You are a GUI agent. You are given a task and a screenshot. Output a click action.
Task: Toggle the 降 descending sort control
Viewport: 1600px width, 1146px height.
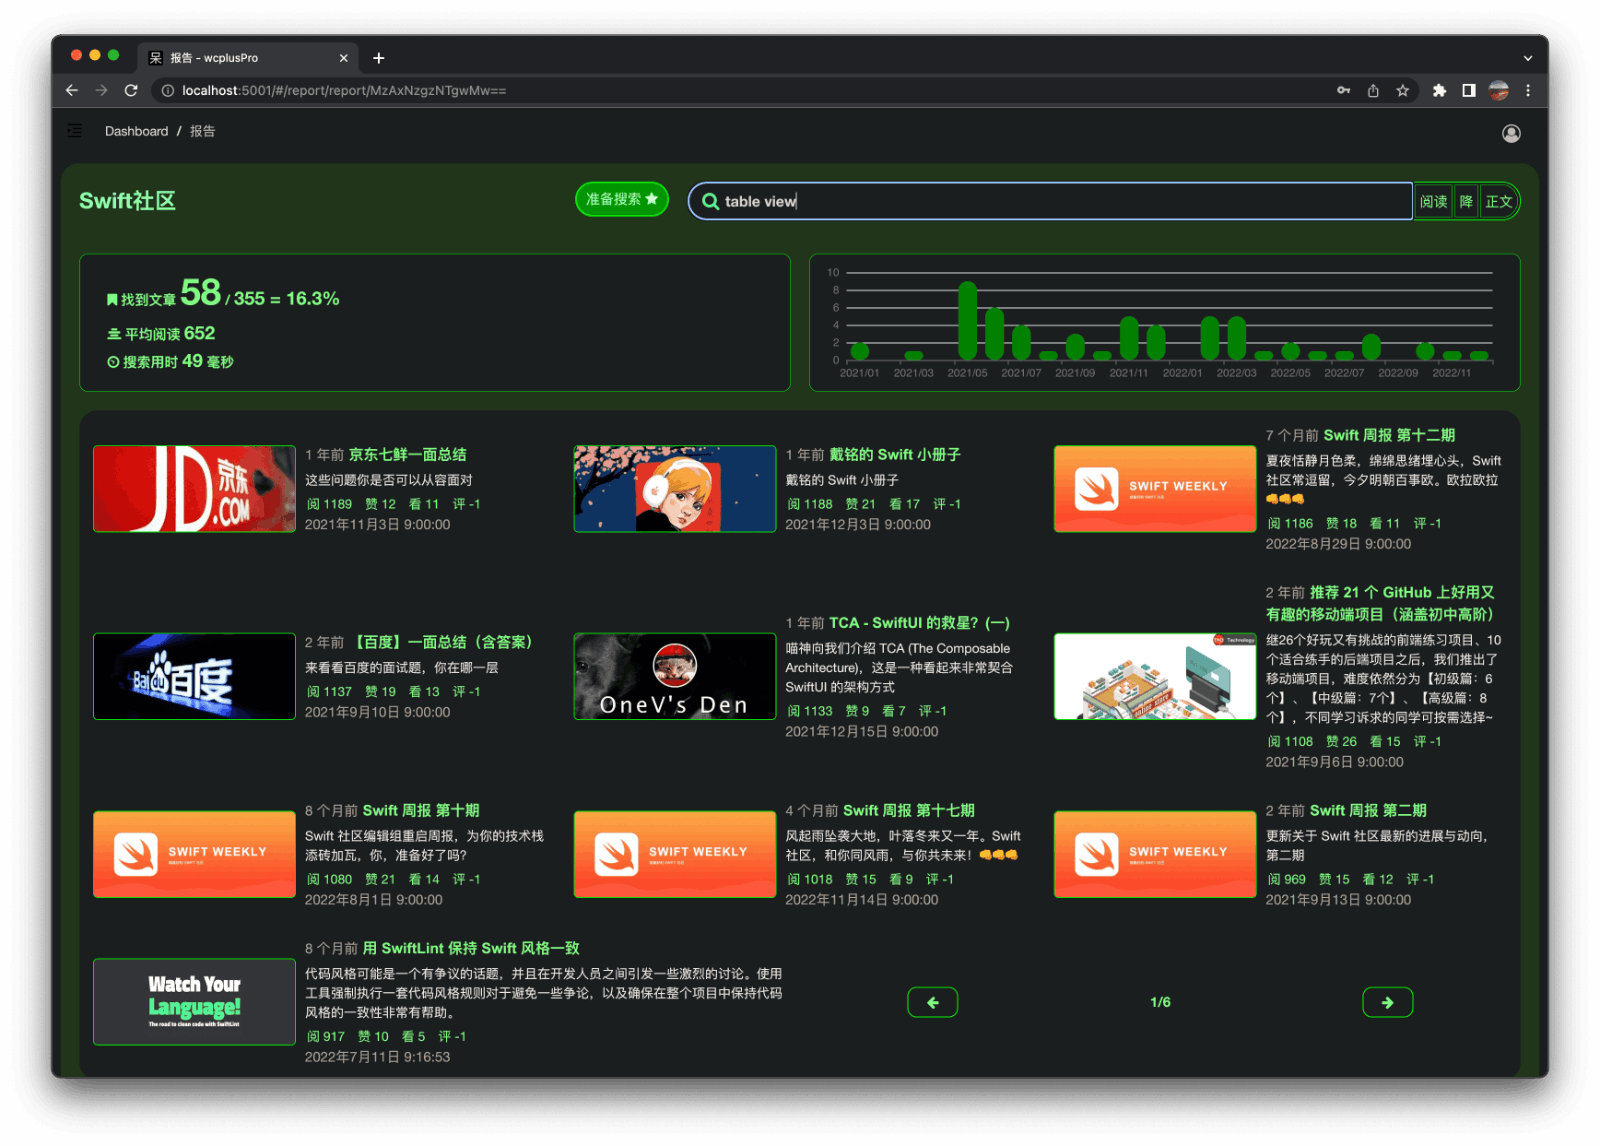(1466, 201)
